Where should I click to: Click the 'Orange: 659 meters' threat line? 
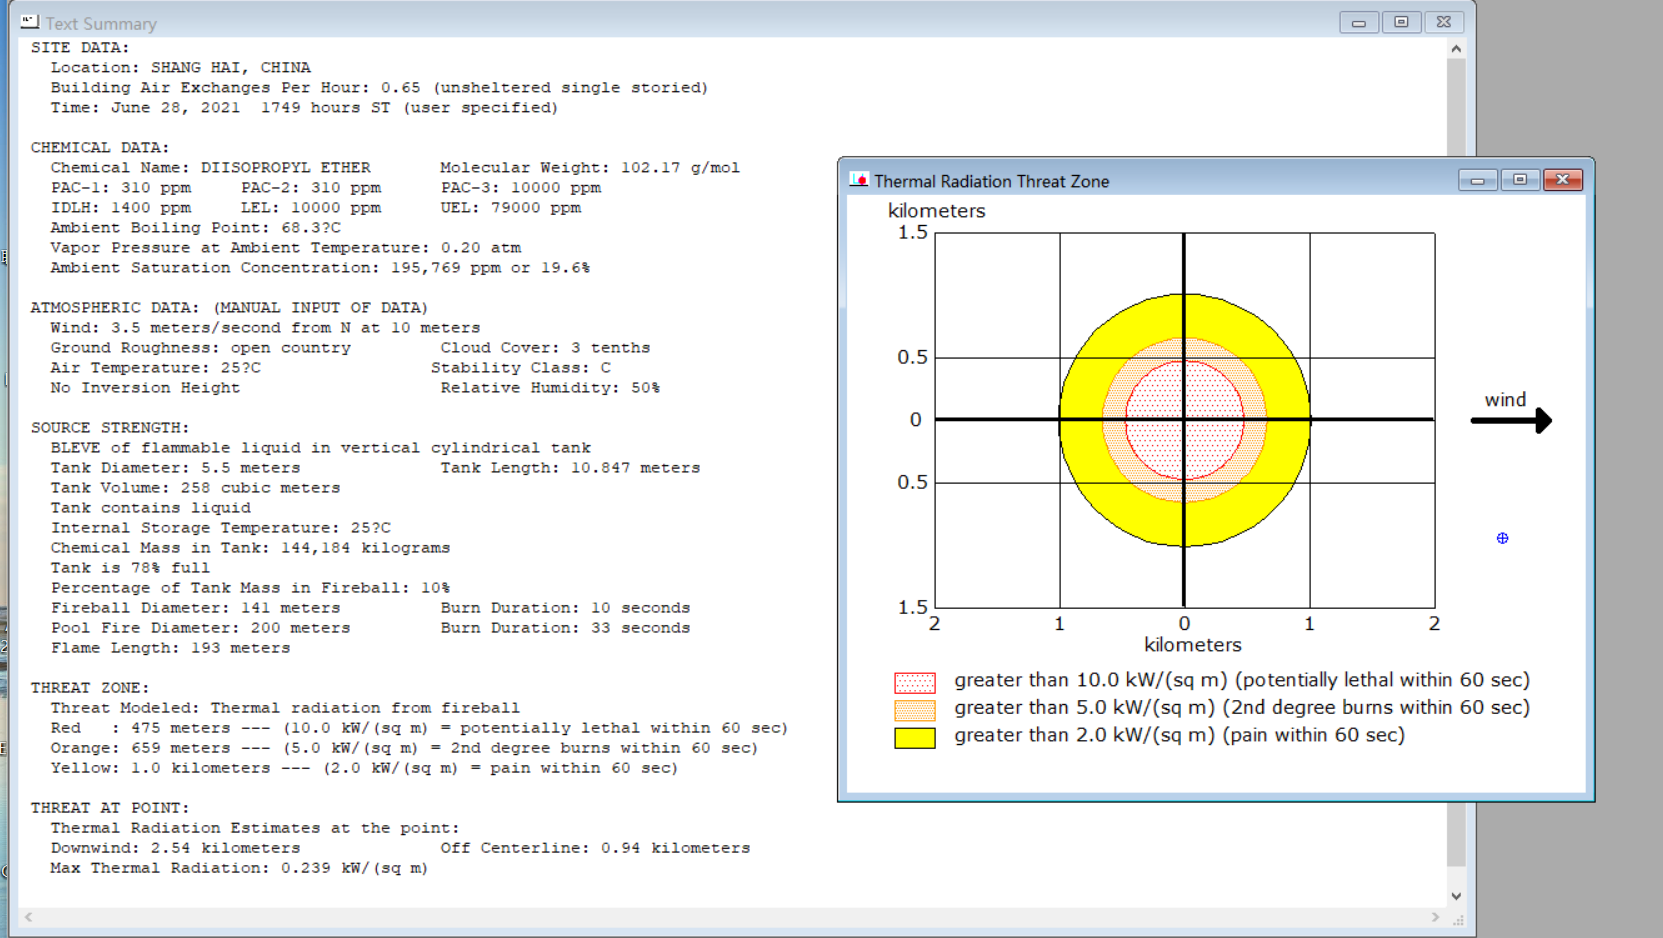tap(405, 748)
